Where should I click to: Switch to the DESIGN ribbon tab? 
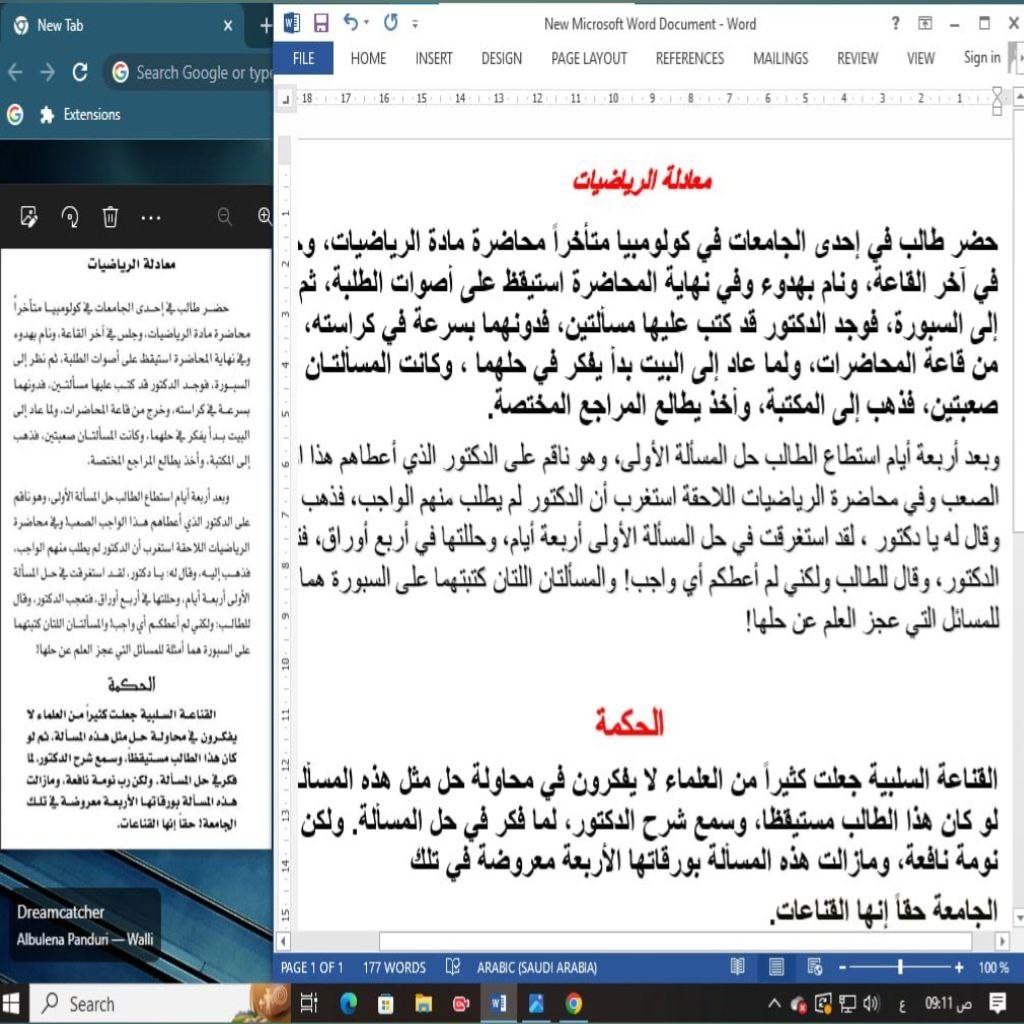(x=502, y=58)
